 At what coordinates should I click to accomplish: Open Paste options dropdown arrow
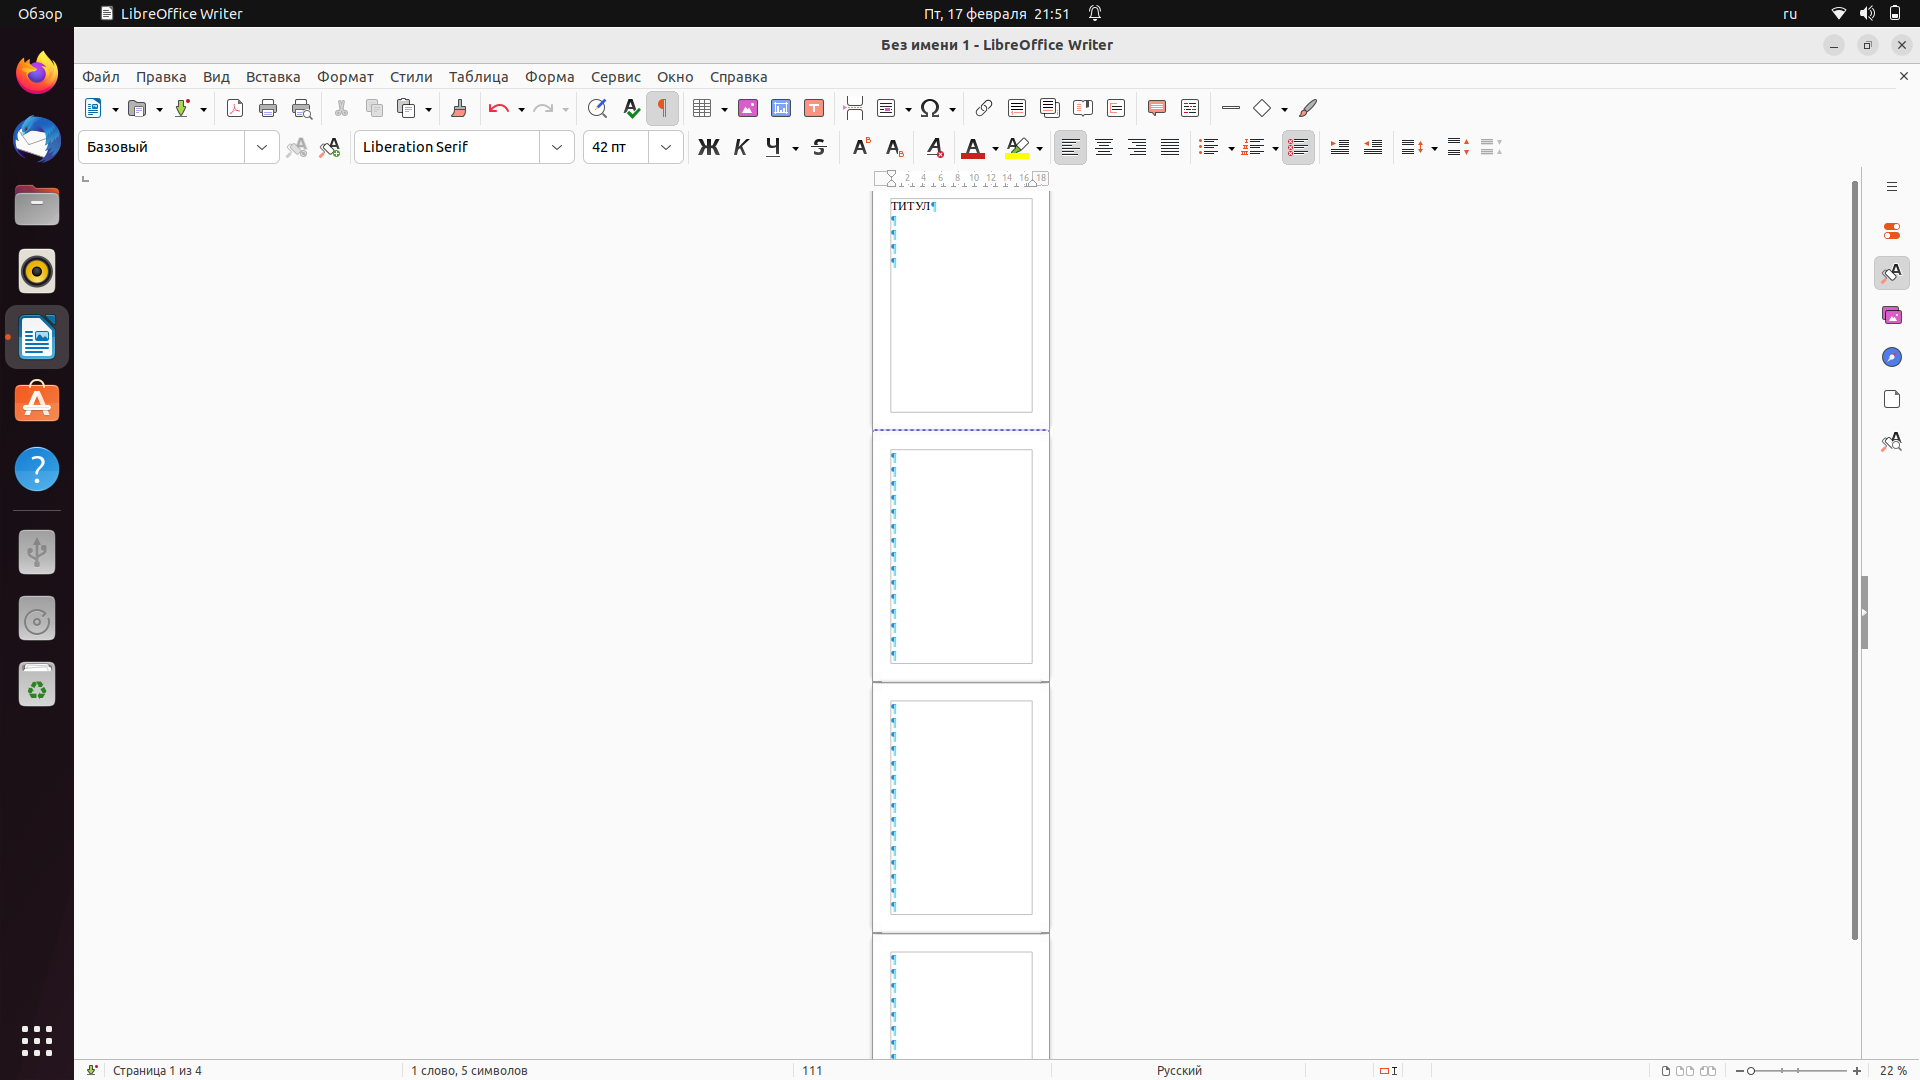point(428,109)
